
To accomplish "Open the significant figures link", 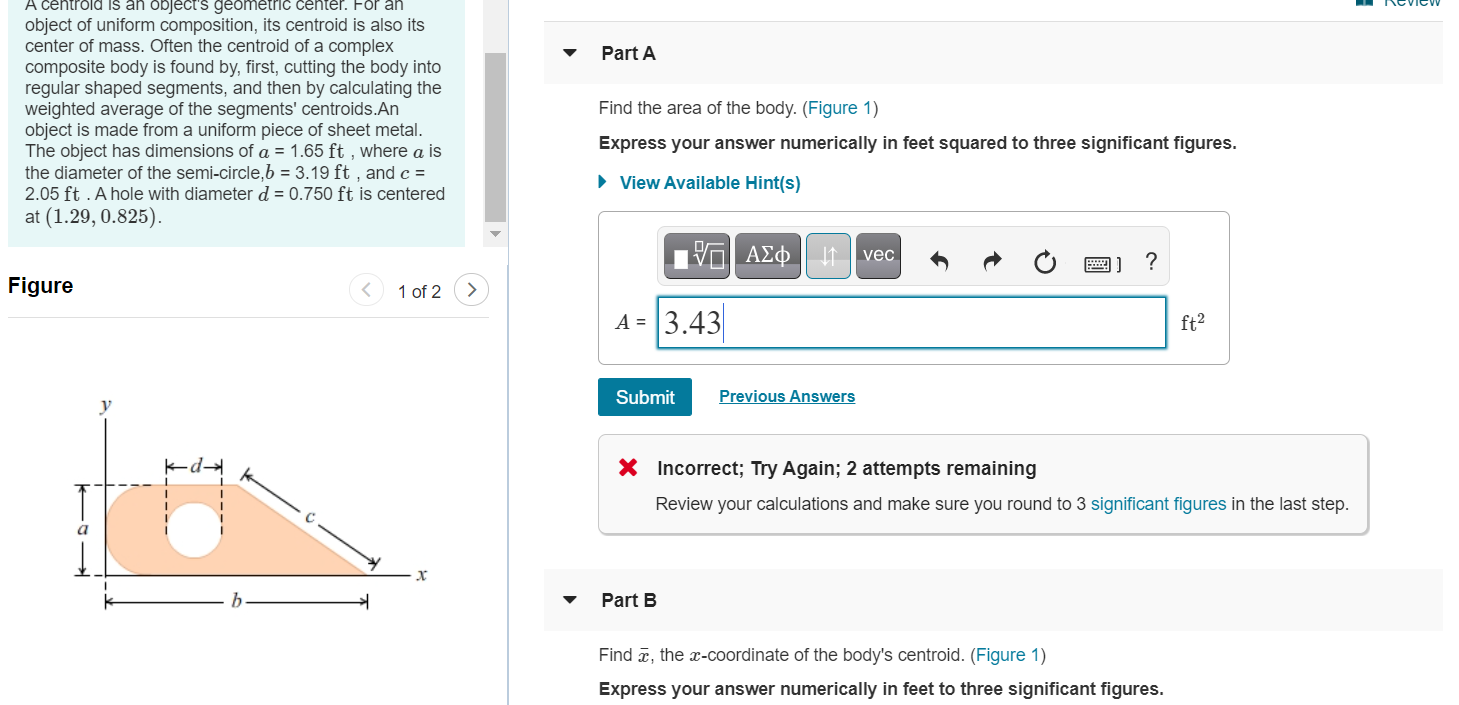I will (x=1158, y=504).
